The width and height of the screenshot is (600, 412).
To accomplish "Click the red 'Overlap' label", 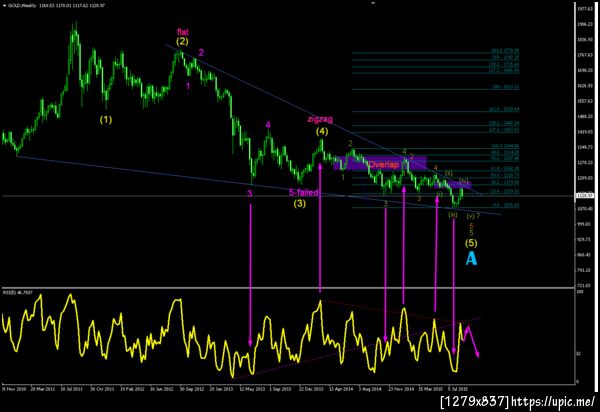I will (x=383, y=165).
